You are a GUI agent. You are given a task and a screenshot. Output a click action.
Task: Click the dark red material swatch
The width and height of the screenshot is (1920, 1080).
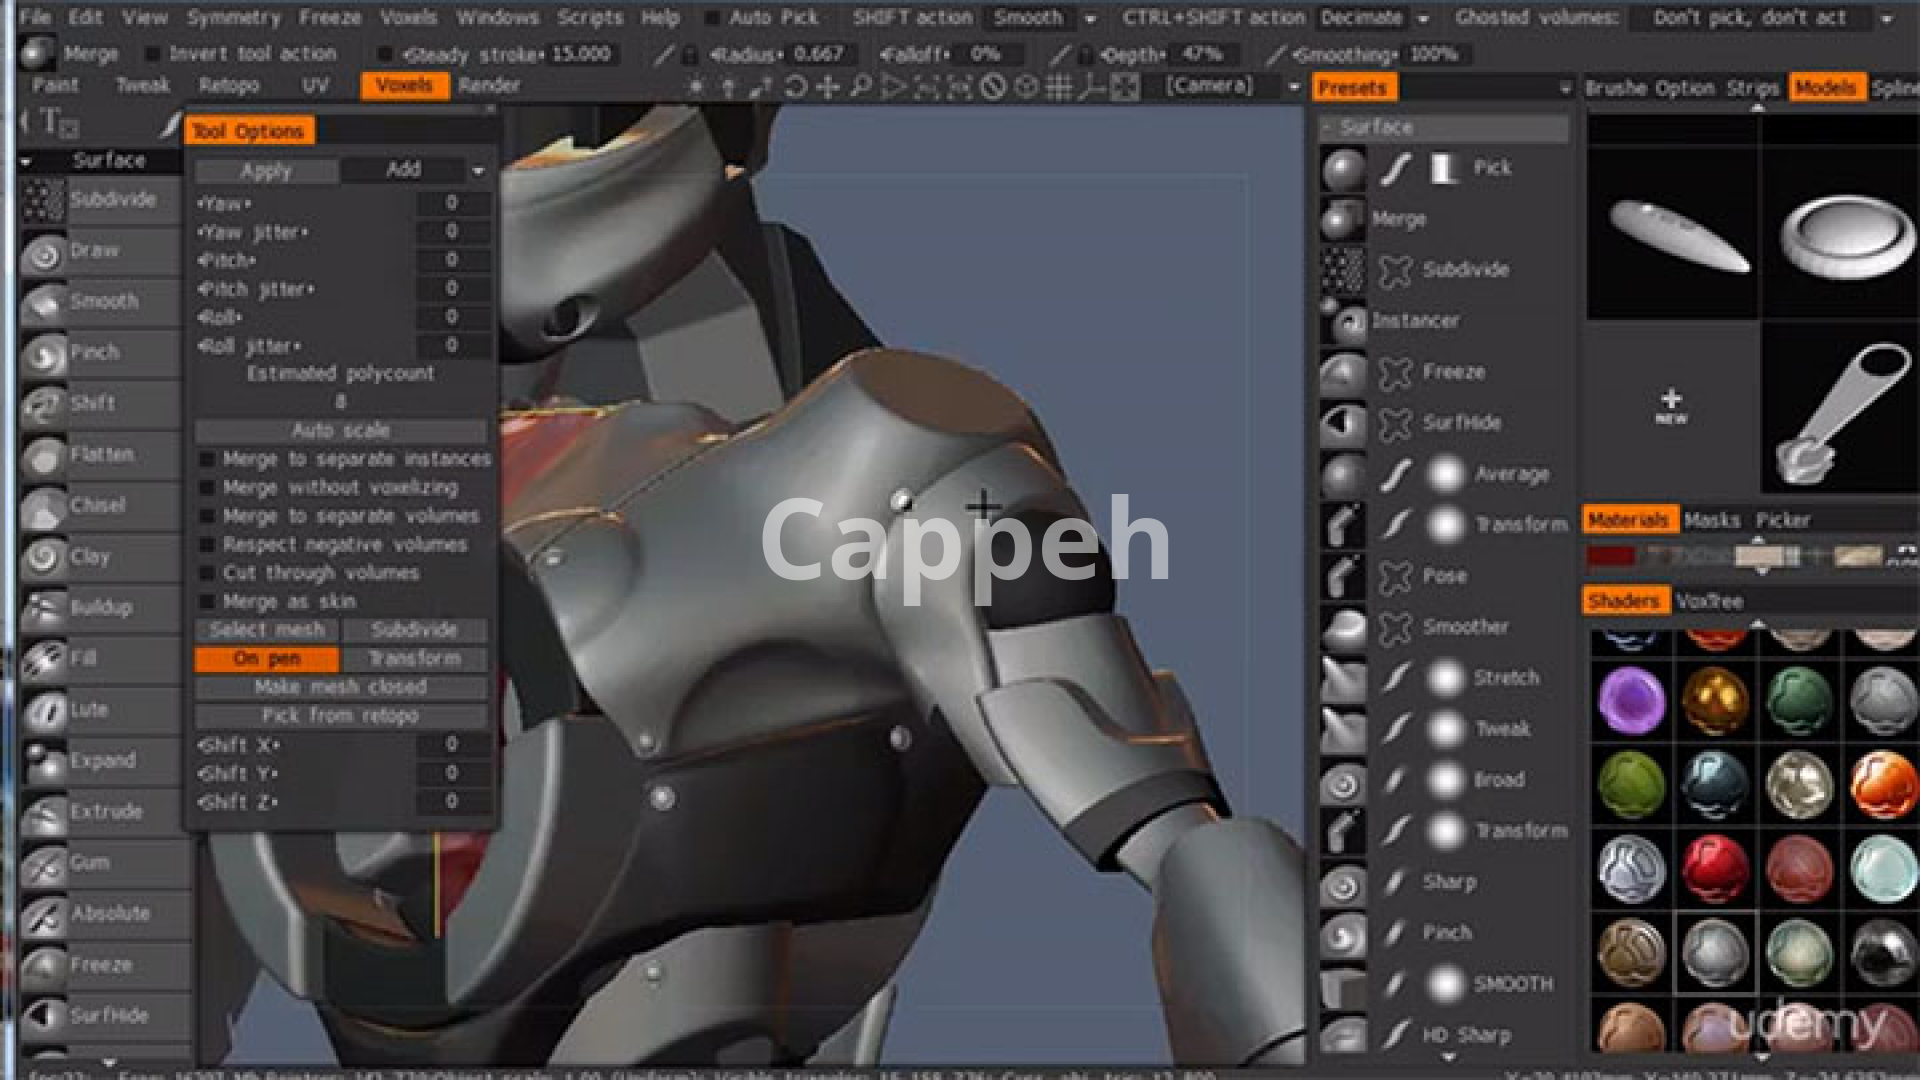[1611, 556]
